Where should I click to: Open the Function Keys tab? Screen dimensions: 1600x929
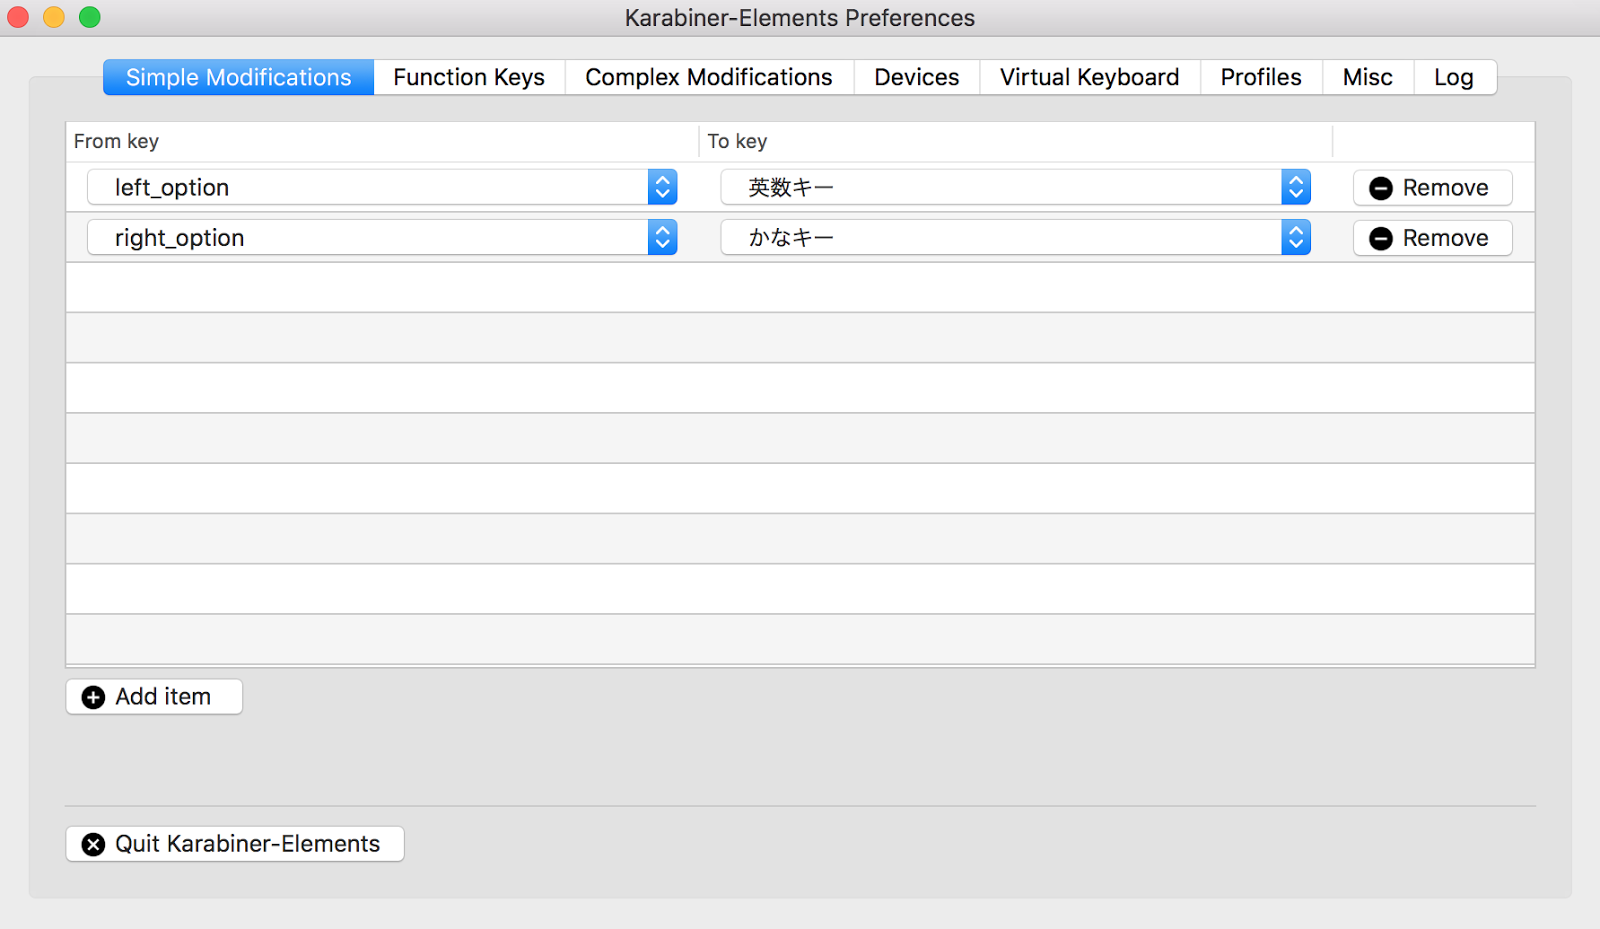[469, 77]
